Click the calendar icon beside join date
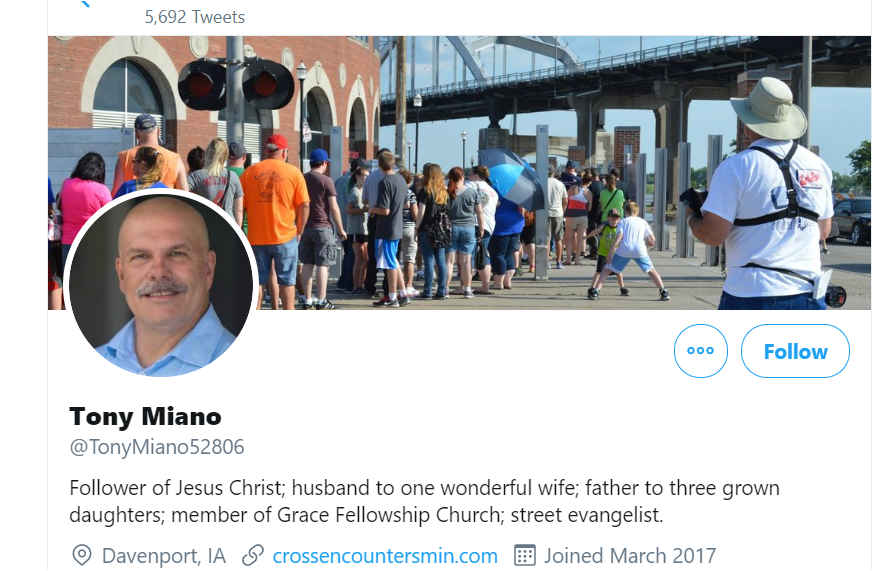The height and width of the screenshot is (571, 891). [x=524, y=555]
